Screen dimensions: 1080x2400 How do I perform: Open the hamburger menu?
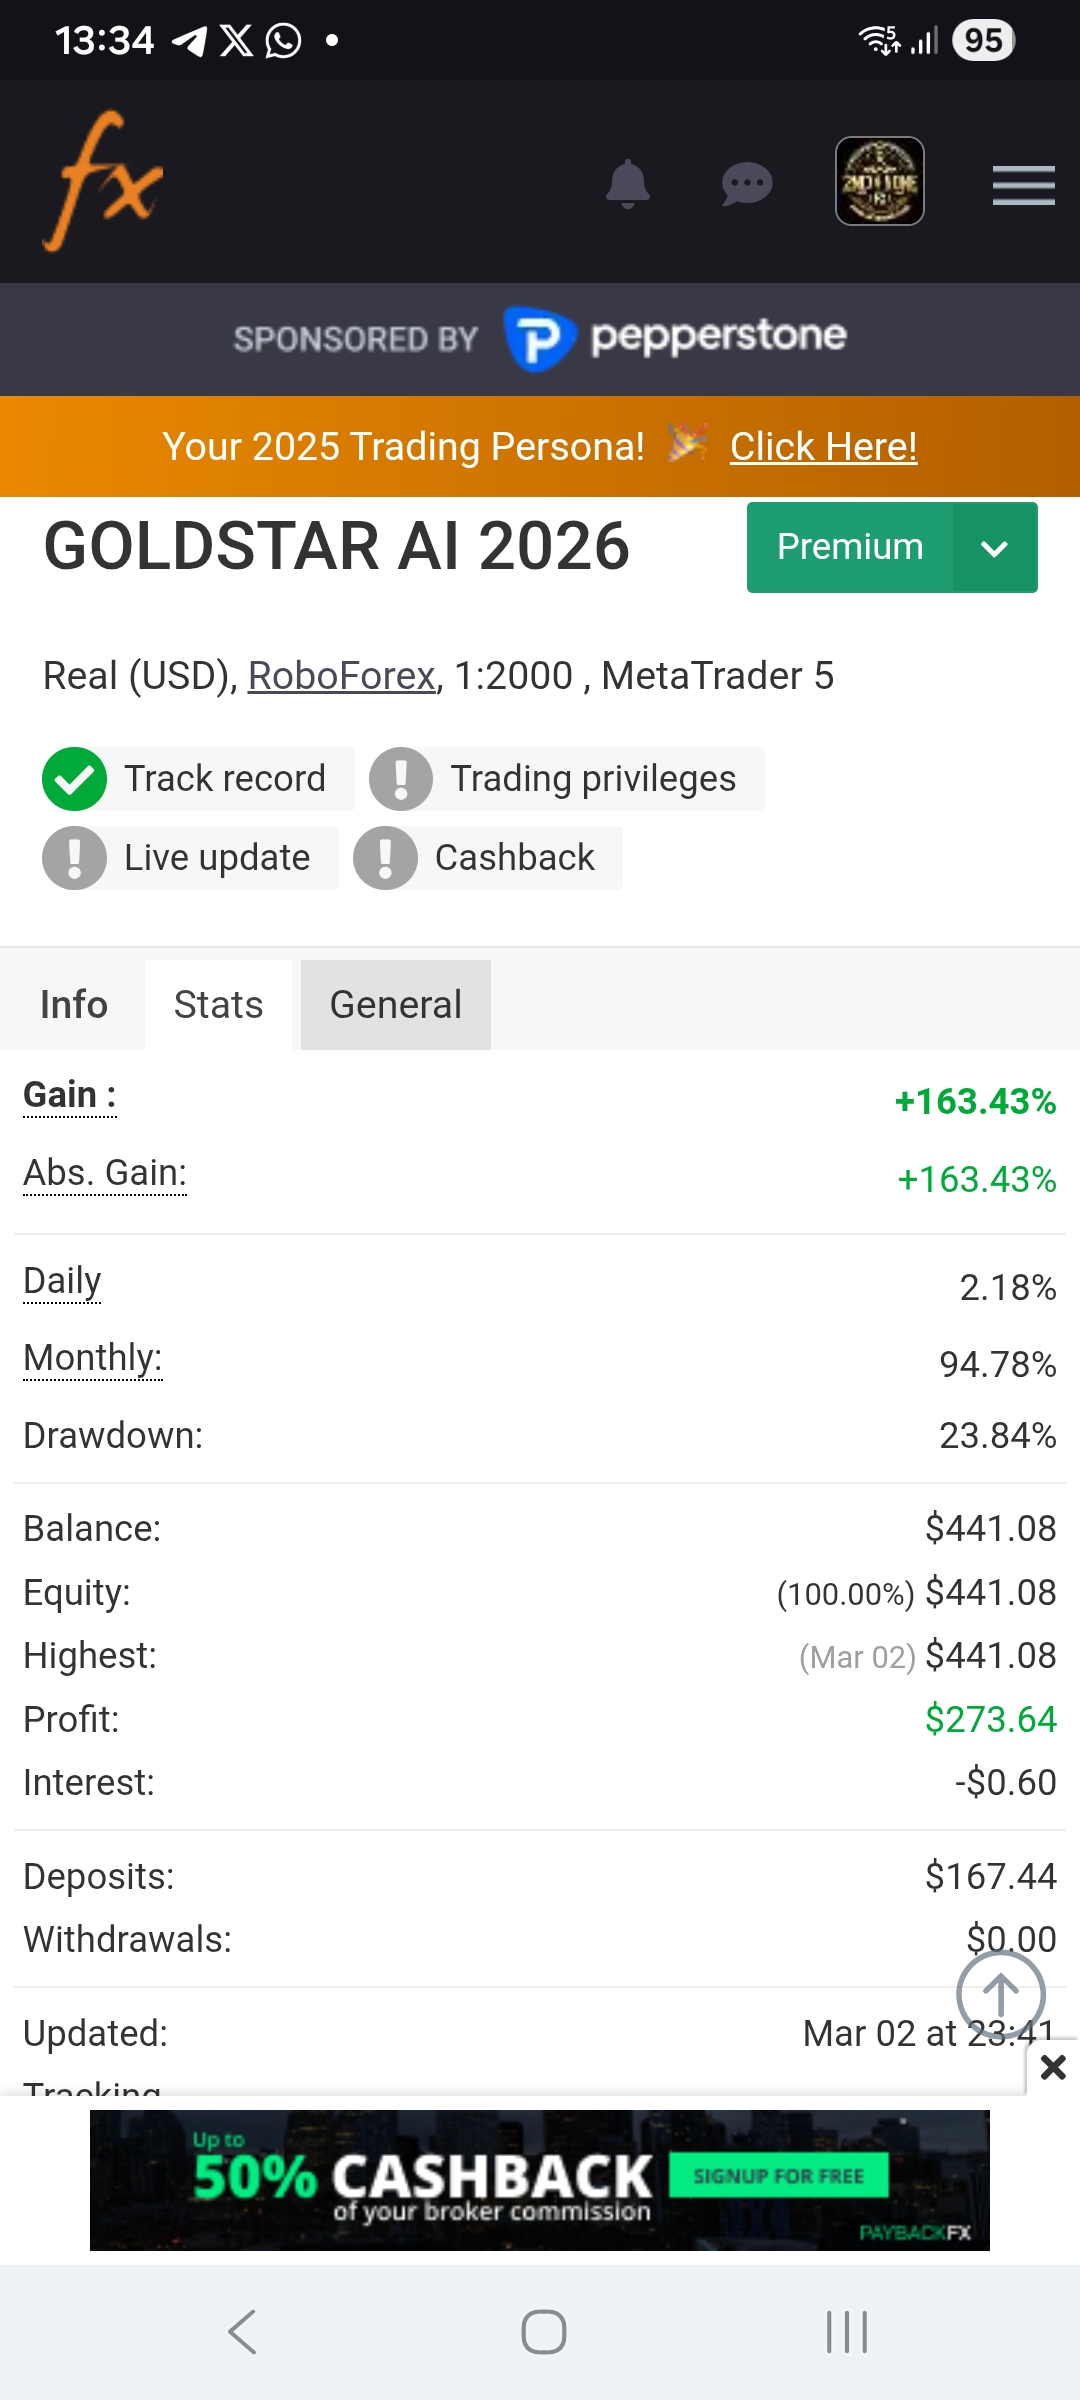pyautogui.click(x=1023, y=185)
